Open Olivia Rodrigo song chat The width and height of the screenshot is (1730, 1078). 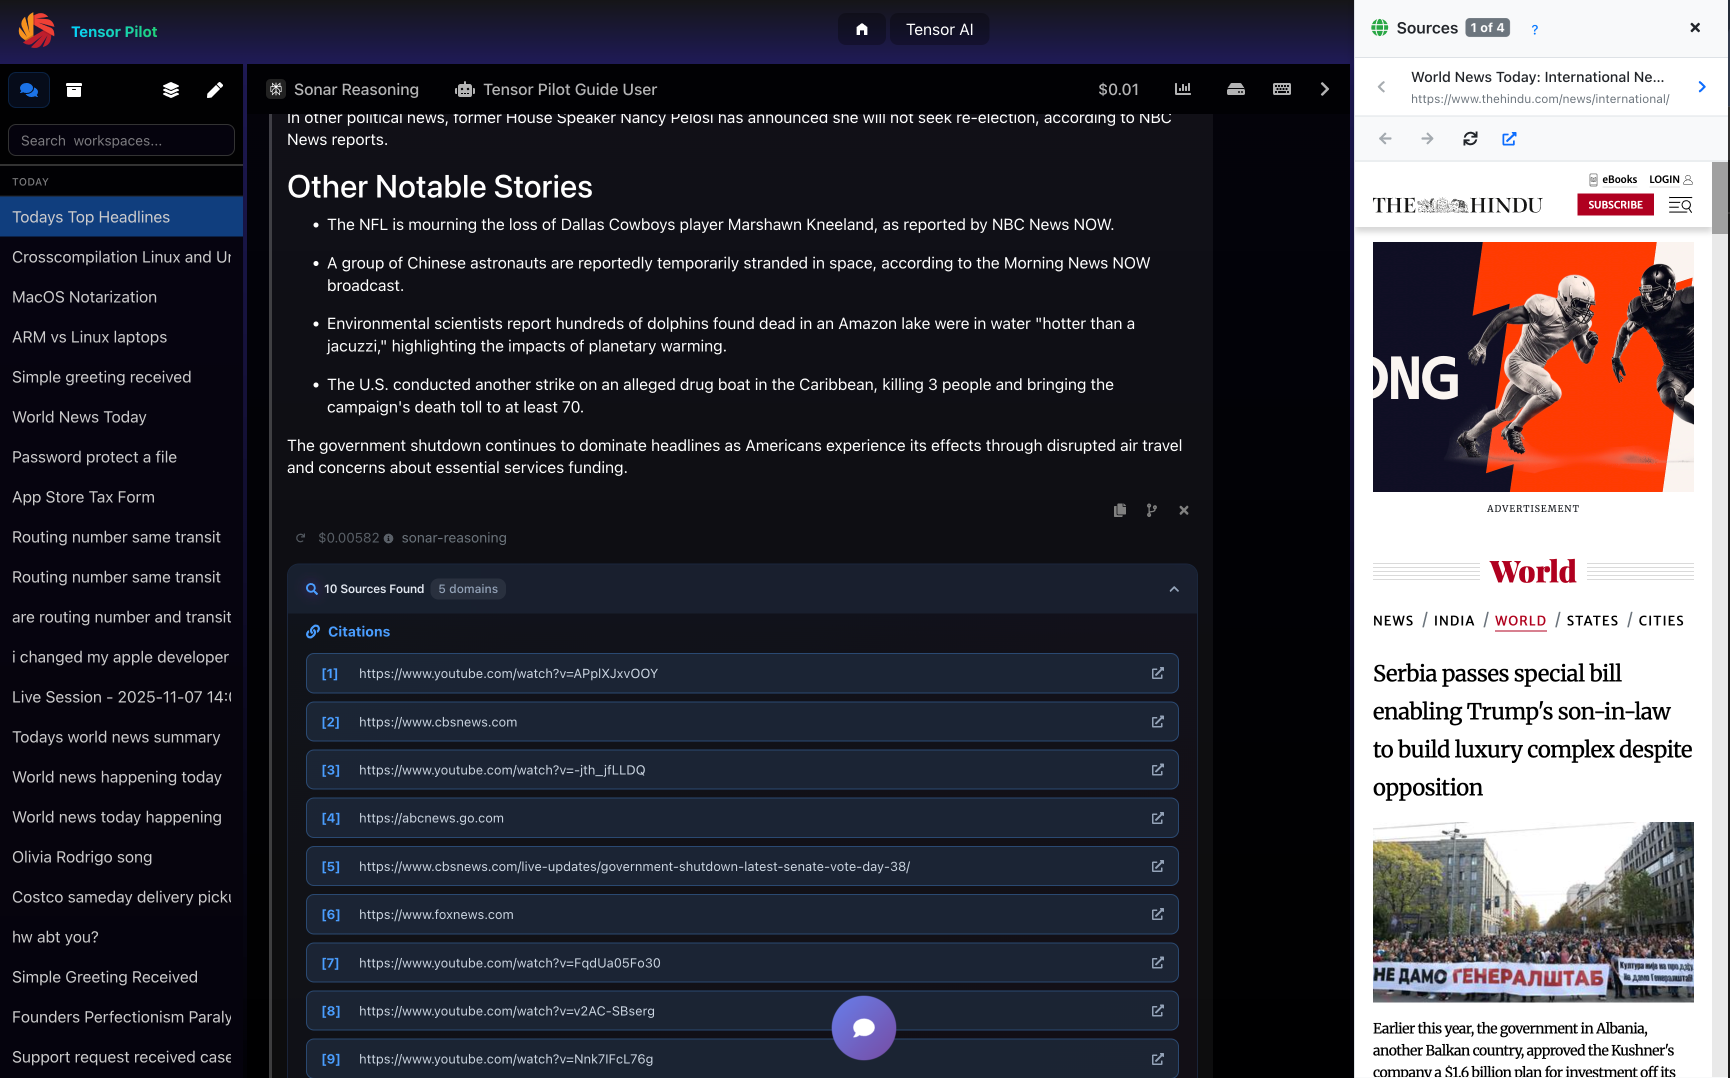click(121, 857)
